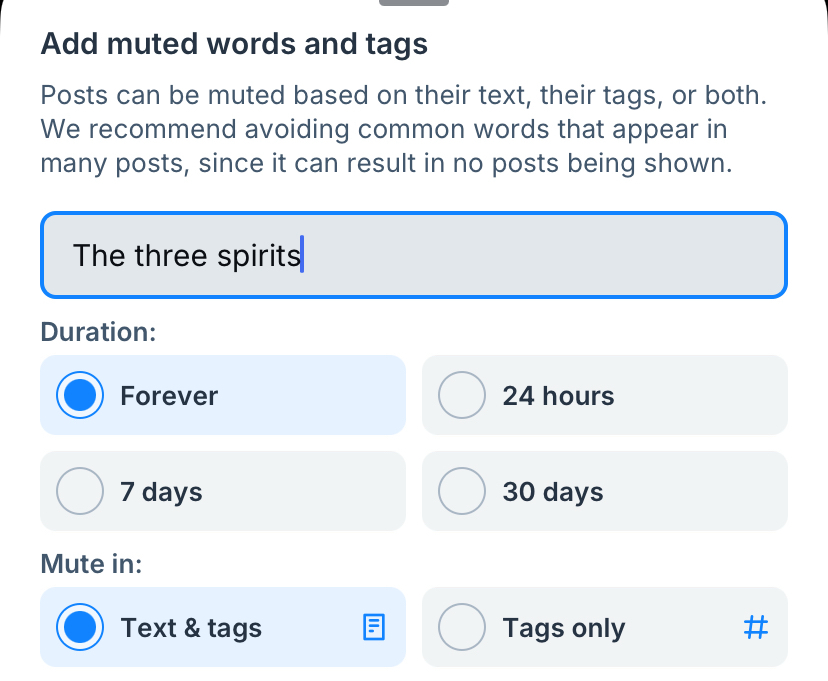The height and width of the screenshot is (681, 828).
Task: Choose the 24 hours radio circle
Action: [462, 396]
